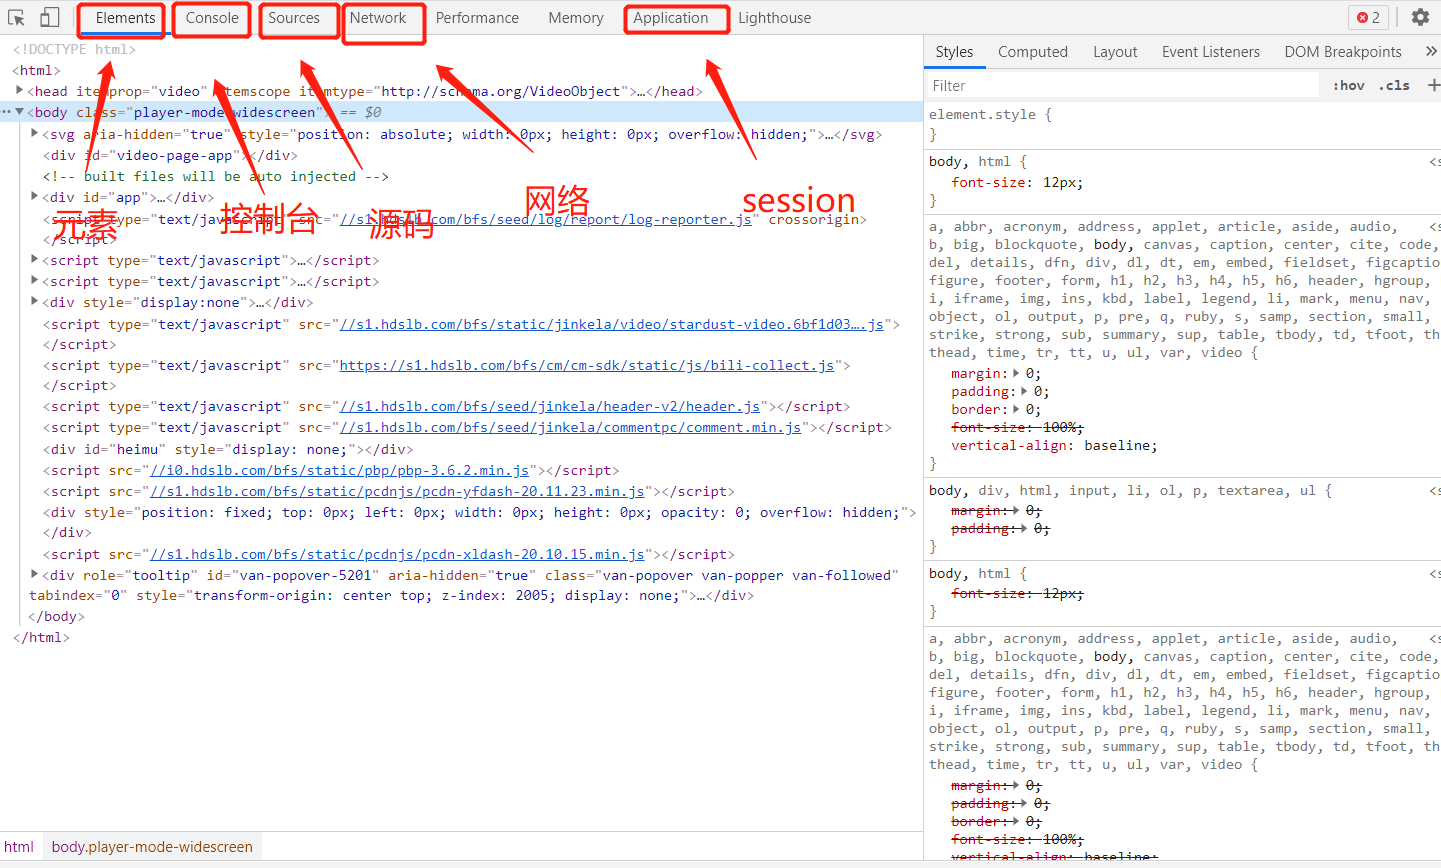Image resolution: width=1441 pixels, height=868 pixels.
Task: Select the "built files will be auto injected" comment
Action: point(216,176)
